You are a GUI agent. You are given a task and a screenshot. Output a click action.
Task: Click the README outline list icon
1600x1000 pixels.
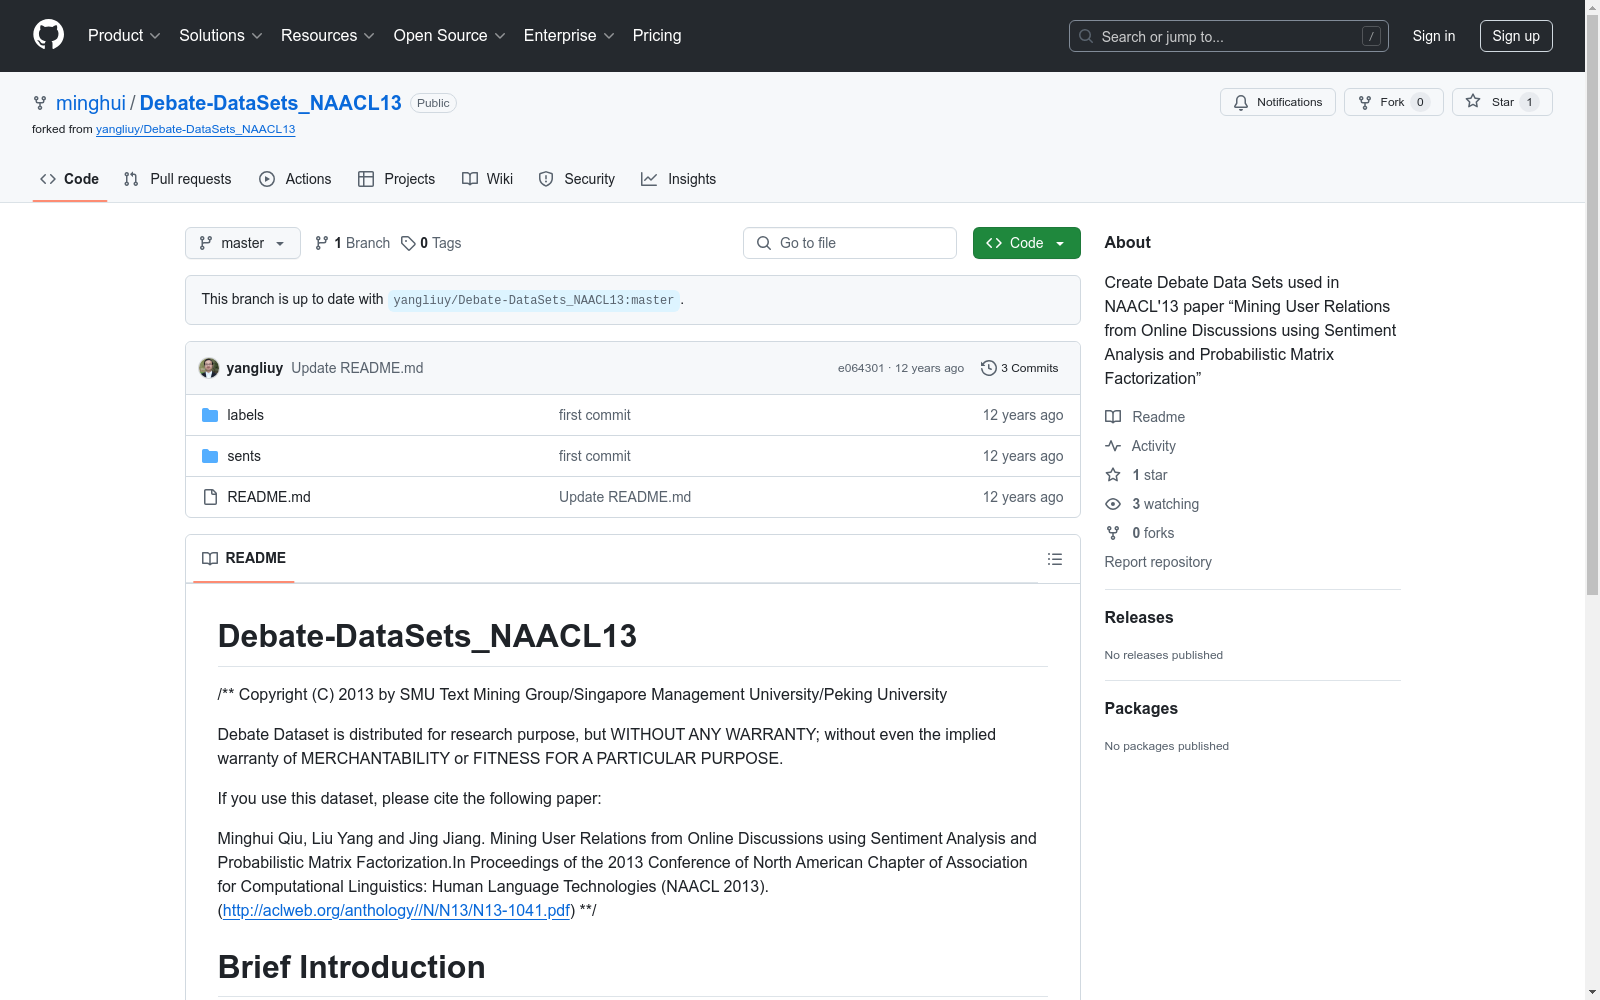[1055, 559]
